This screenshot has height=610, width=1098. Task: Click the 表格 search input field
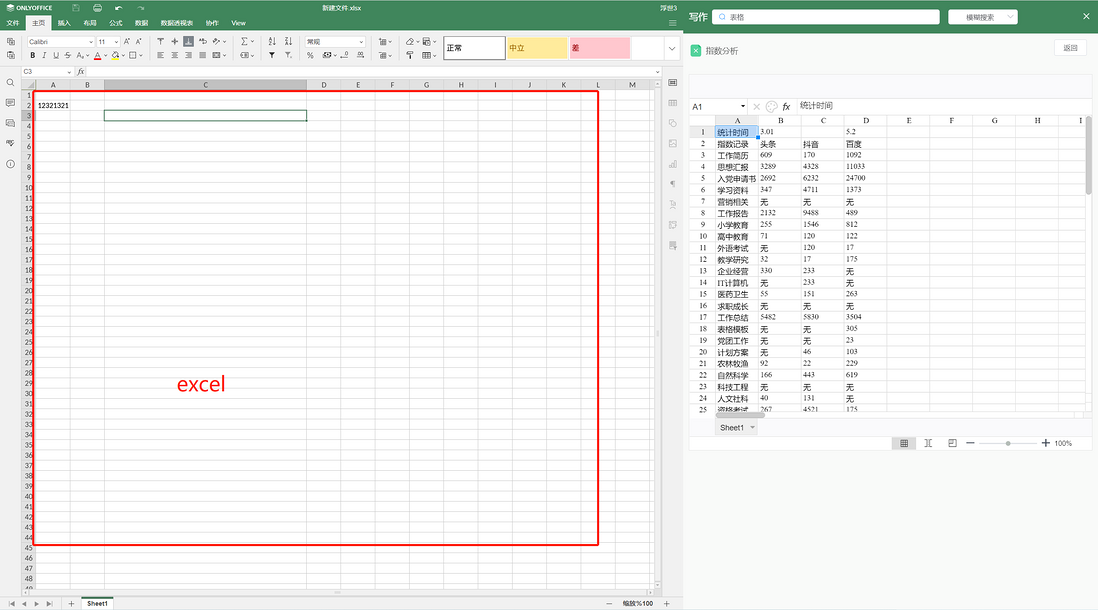[826, 17]
